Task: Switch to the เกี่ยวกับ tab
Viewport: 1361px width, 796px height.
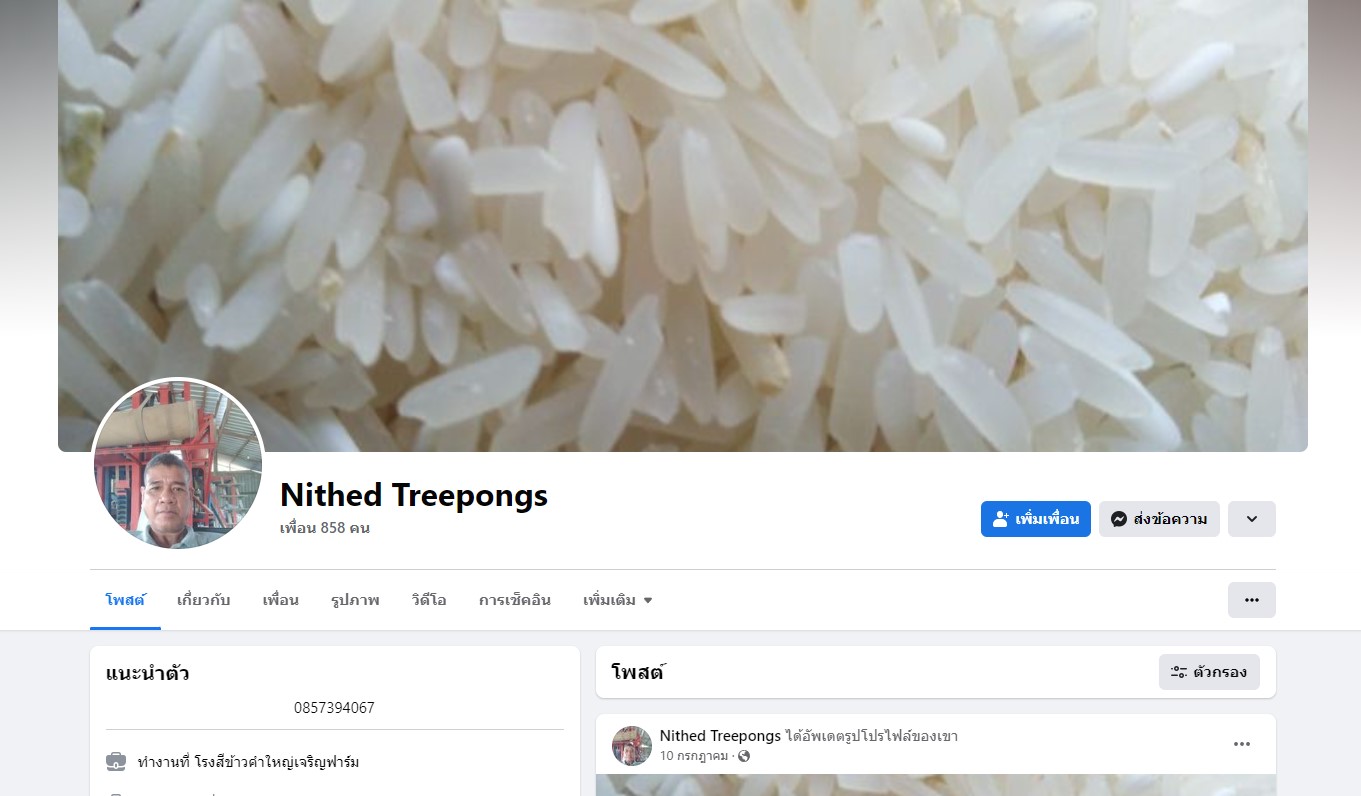Action: click(204, 600)
